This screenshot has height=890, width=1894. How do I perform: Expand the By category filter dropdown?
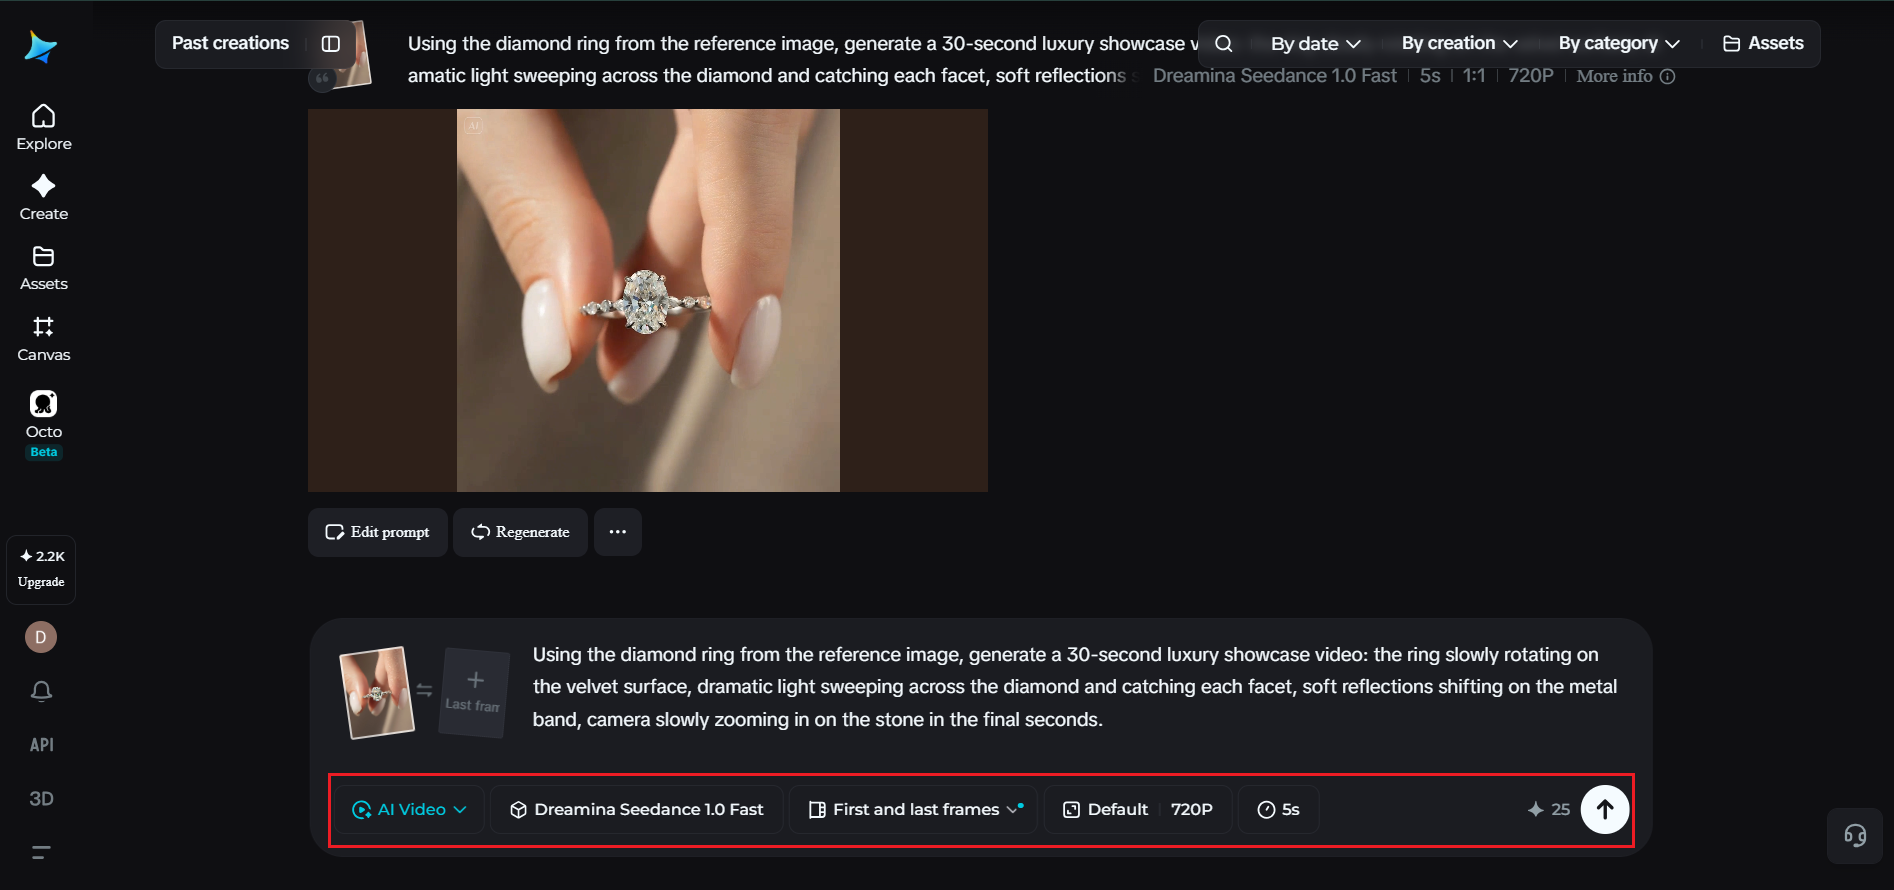1619,44
